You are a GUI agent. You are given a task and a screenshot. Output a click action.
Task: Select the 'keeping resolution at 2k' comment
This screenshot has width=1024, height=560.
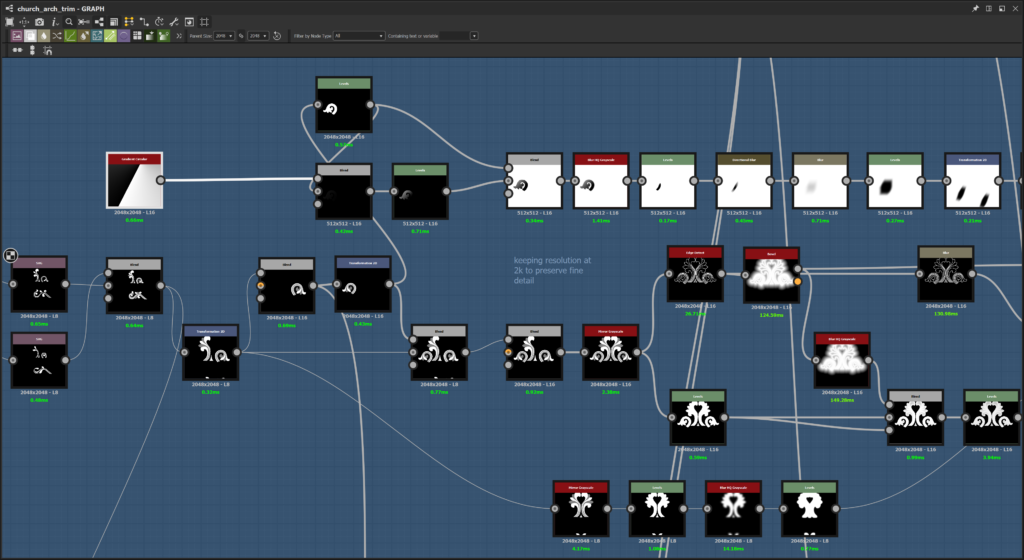(x=551, y=270)
